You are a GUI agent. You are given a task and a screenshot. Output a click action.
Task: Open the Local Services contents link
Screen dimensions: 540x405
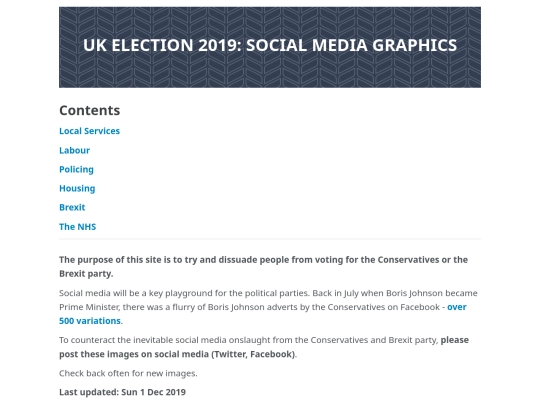pos(89,131)
